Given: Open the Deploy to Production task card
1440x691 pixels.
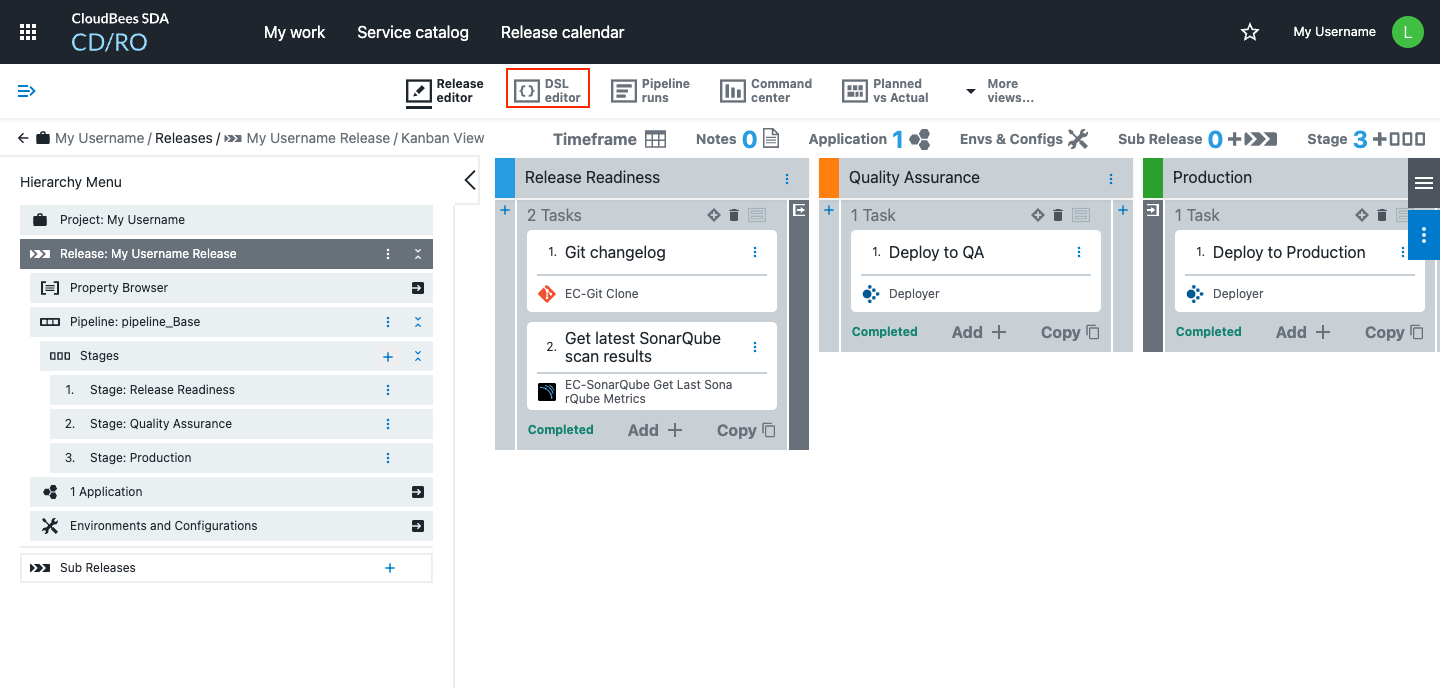Looking at the screenshot, I should point(1300,272).
